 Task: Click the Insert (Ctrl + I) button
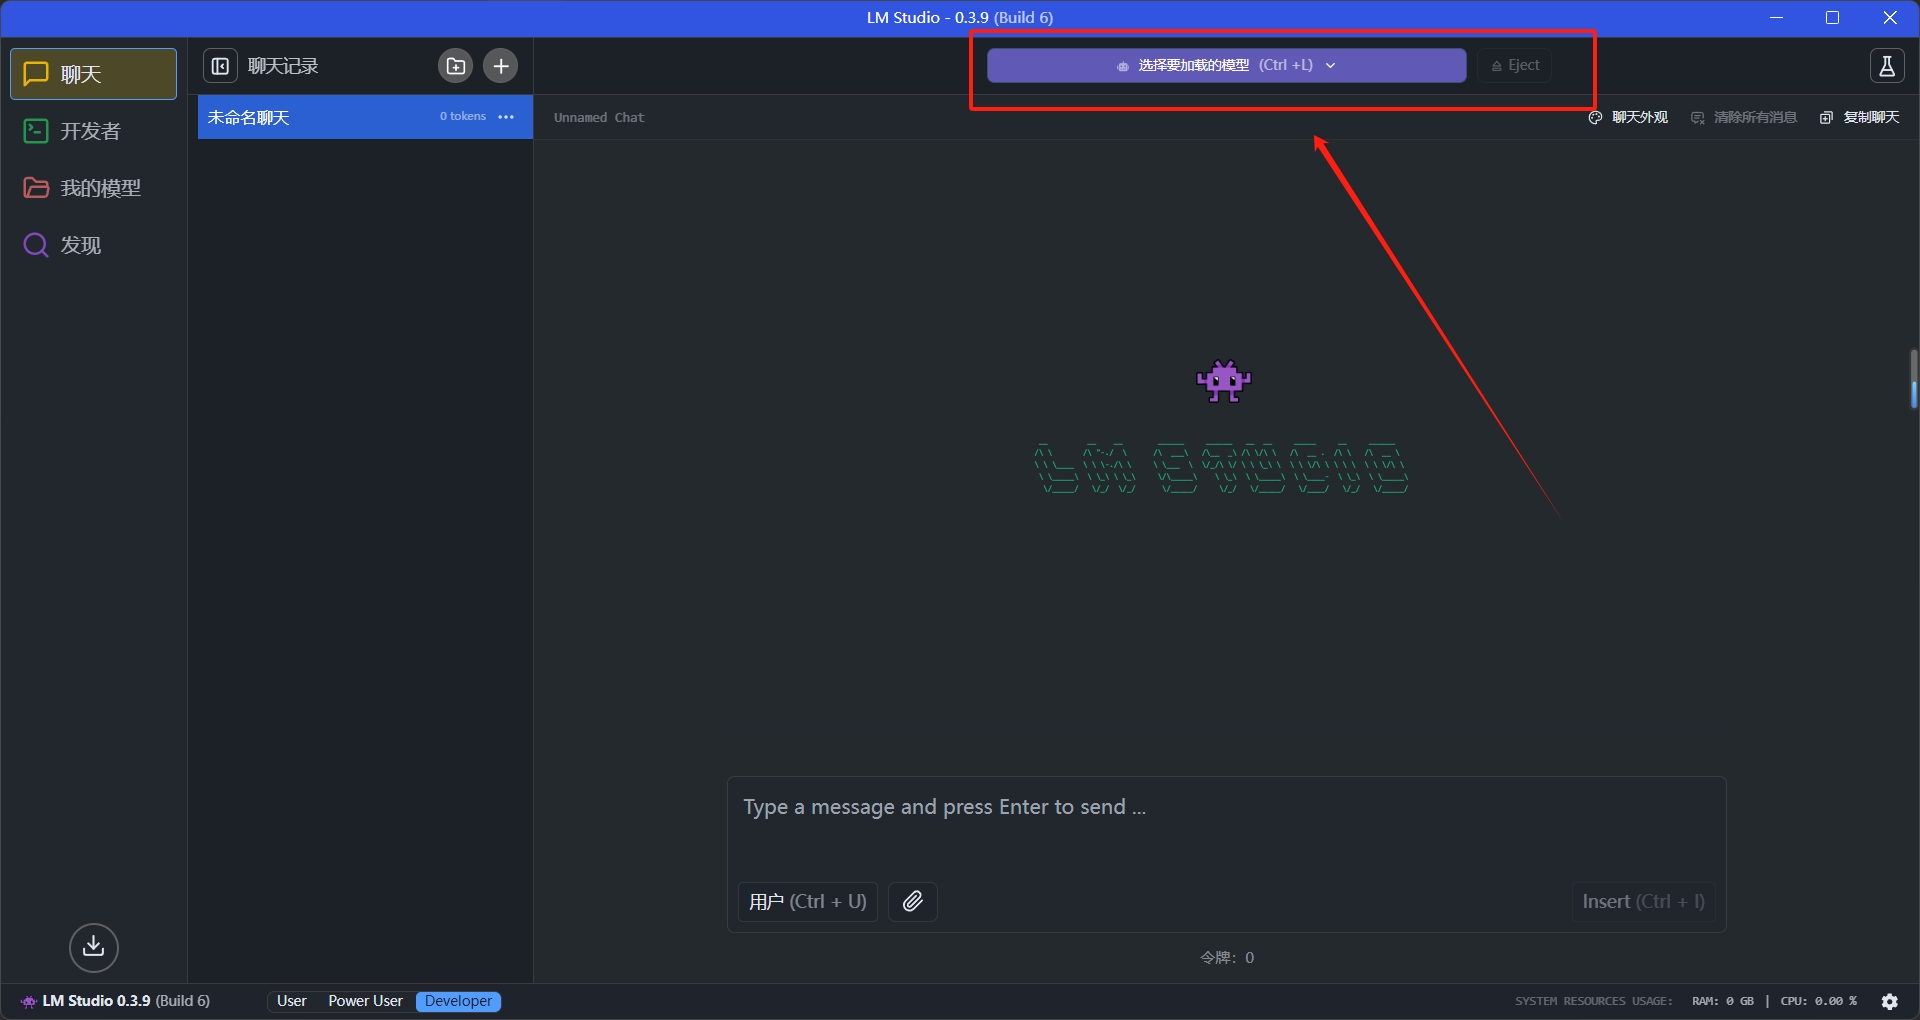click(x=1643, y=902)
